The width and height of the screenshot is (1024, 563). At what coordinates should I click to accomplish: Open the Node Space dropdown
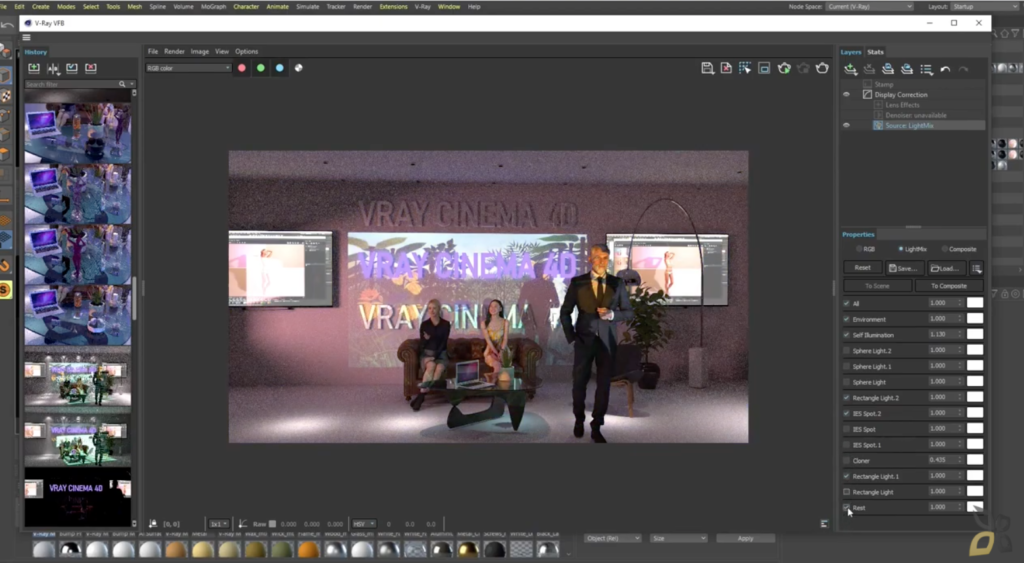[869, 7]
